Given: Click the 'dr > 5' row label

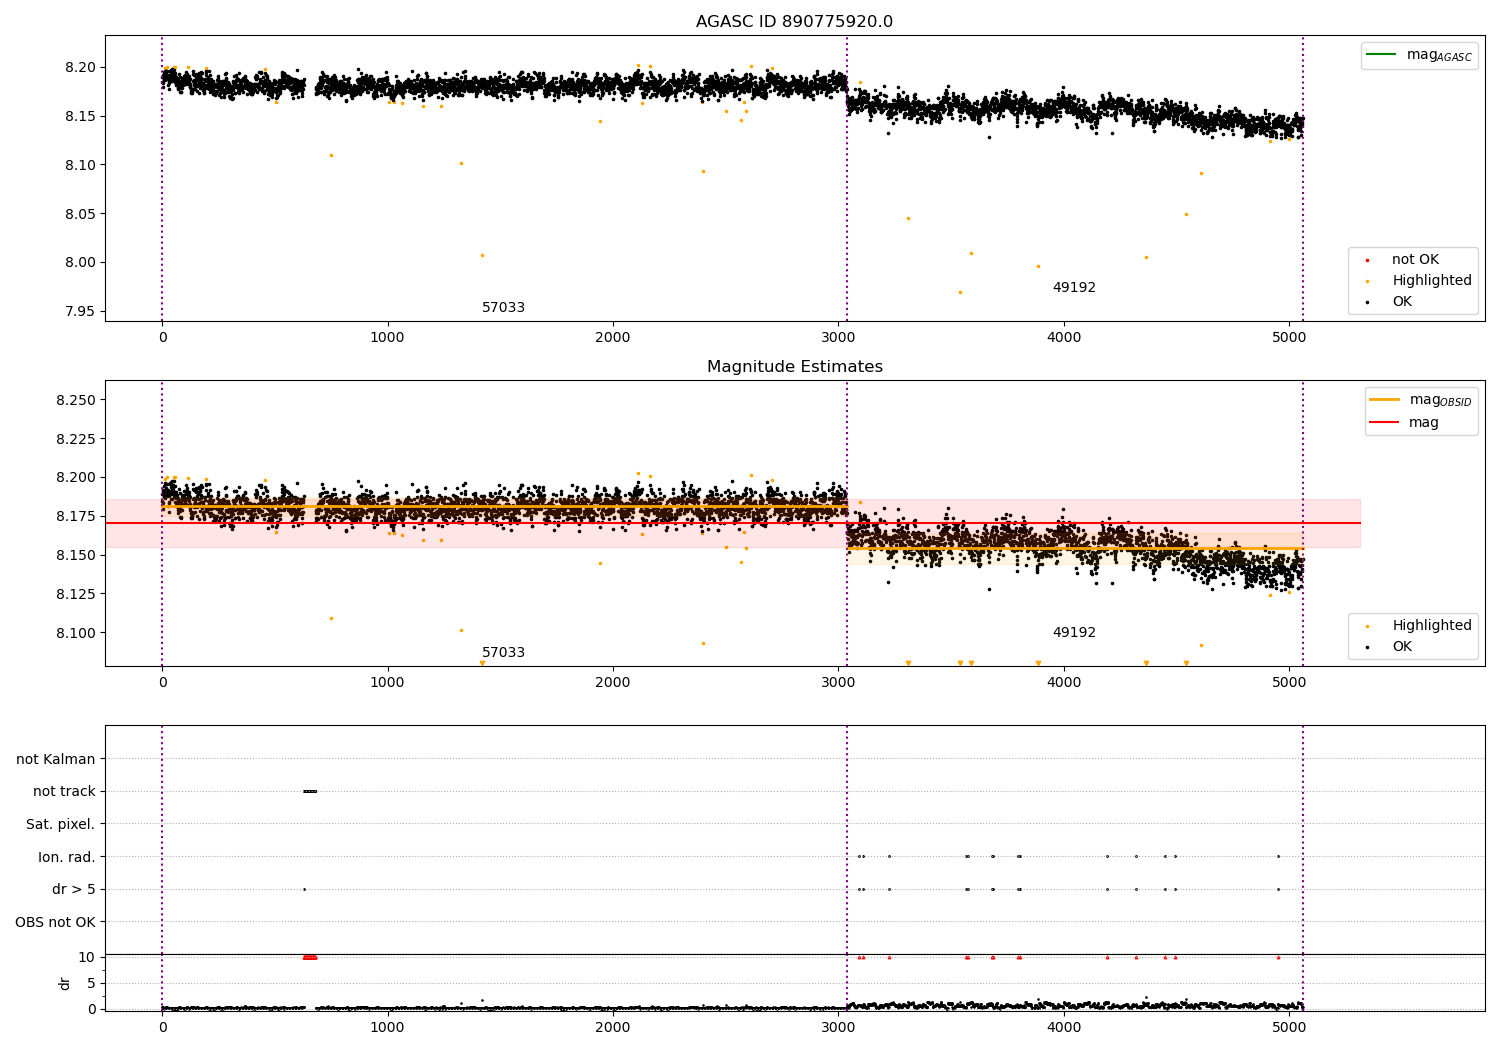Looking at the screenshot, I should 74,890.
